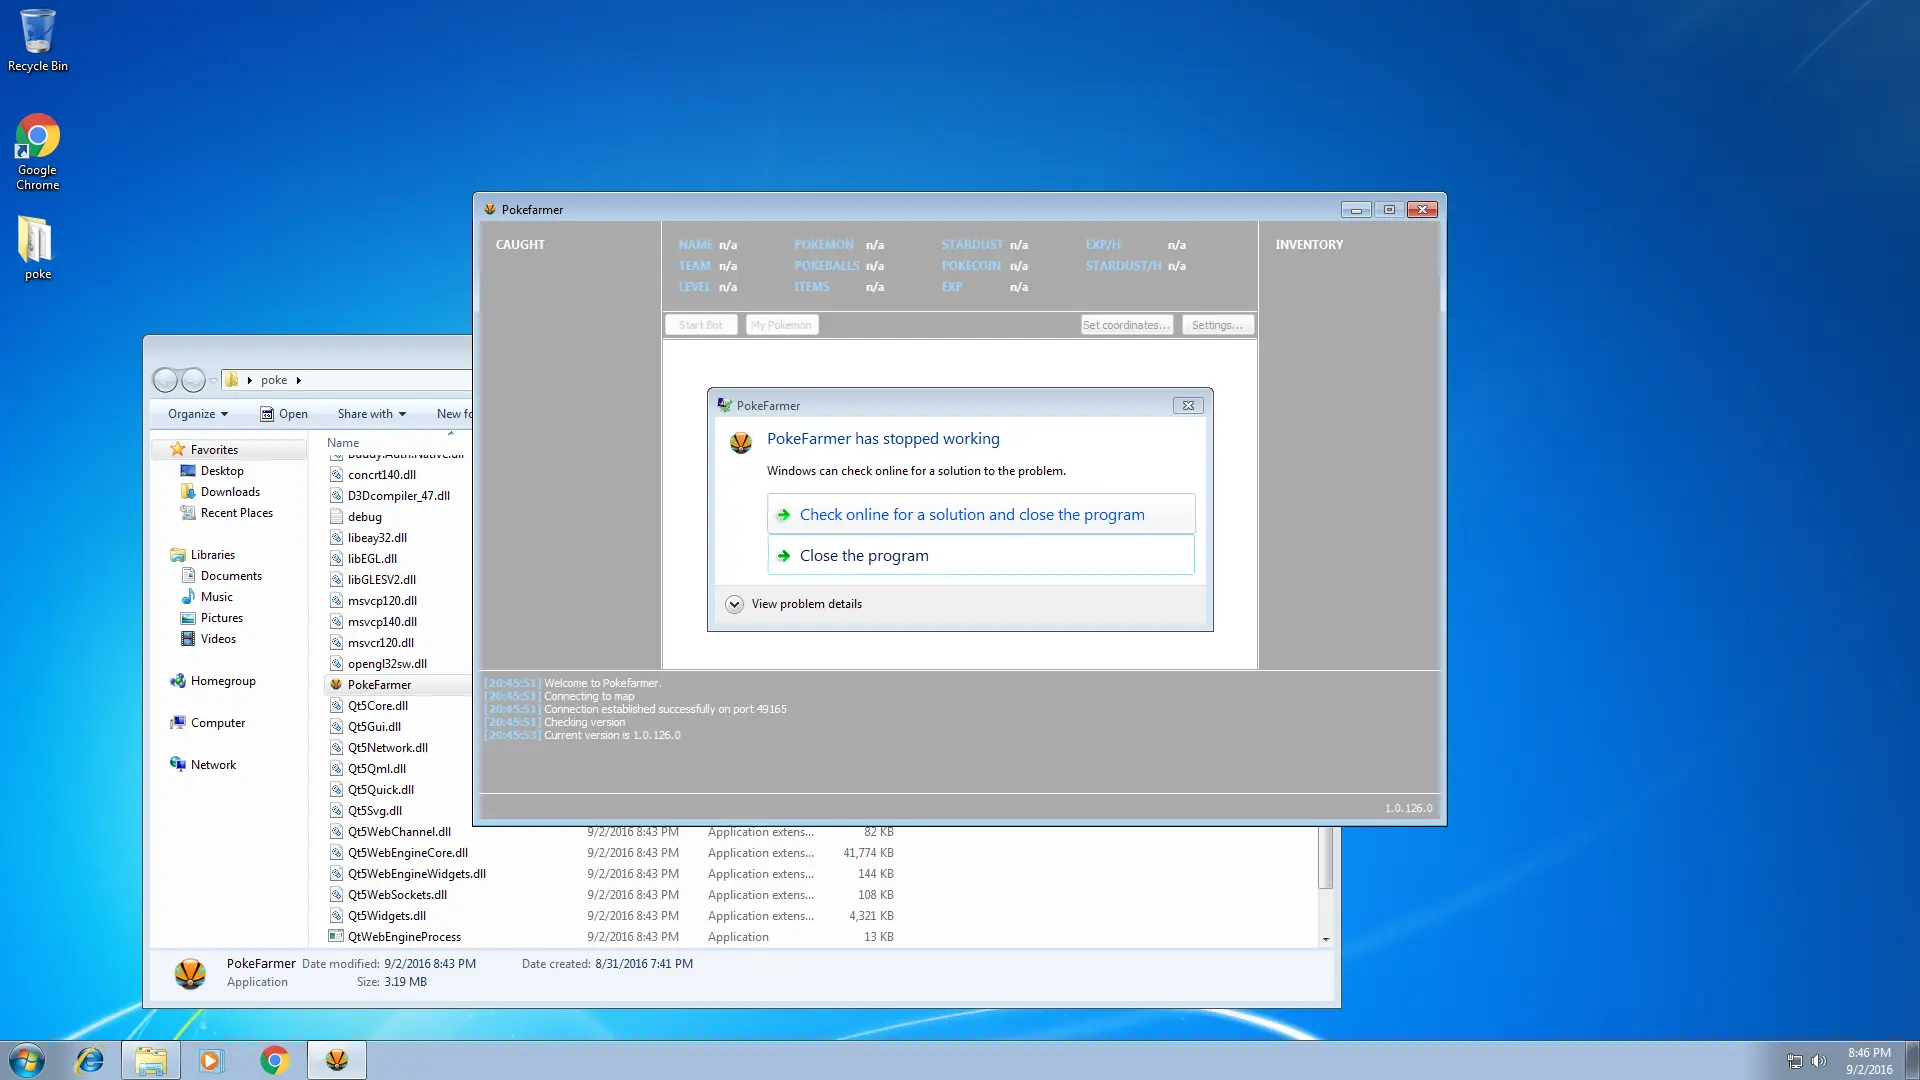The height and width of the screenshot is (1080, 1920).
Task: Open the Organize dropdown menu
Action: click(x=198, y=414)
